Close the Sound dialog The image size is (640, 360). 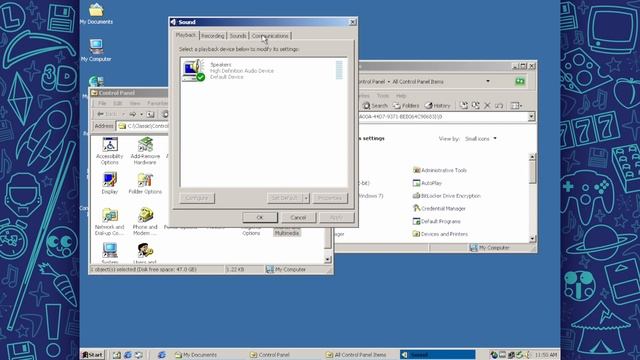click(x=353, y=22)
